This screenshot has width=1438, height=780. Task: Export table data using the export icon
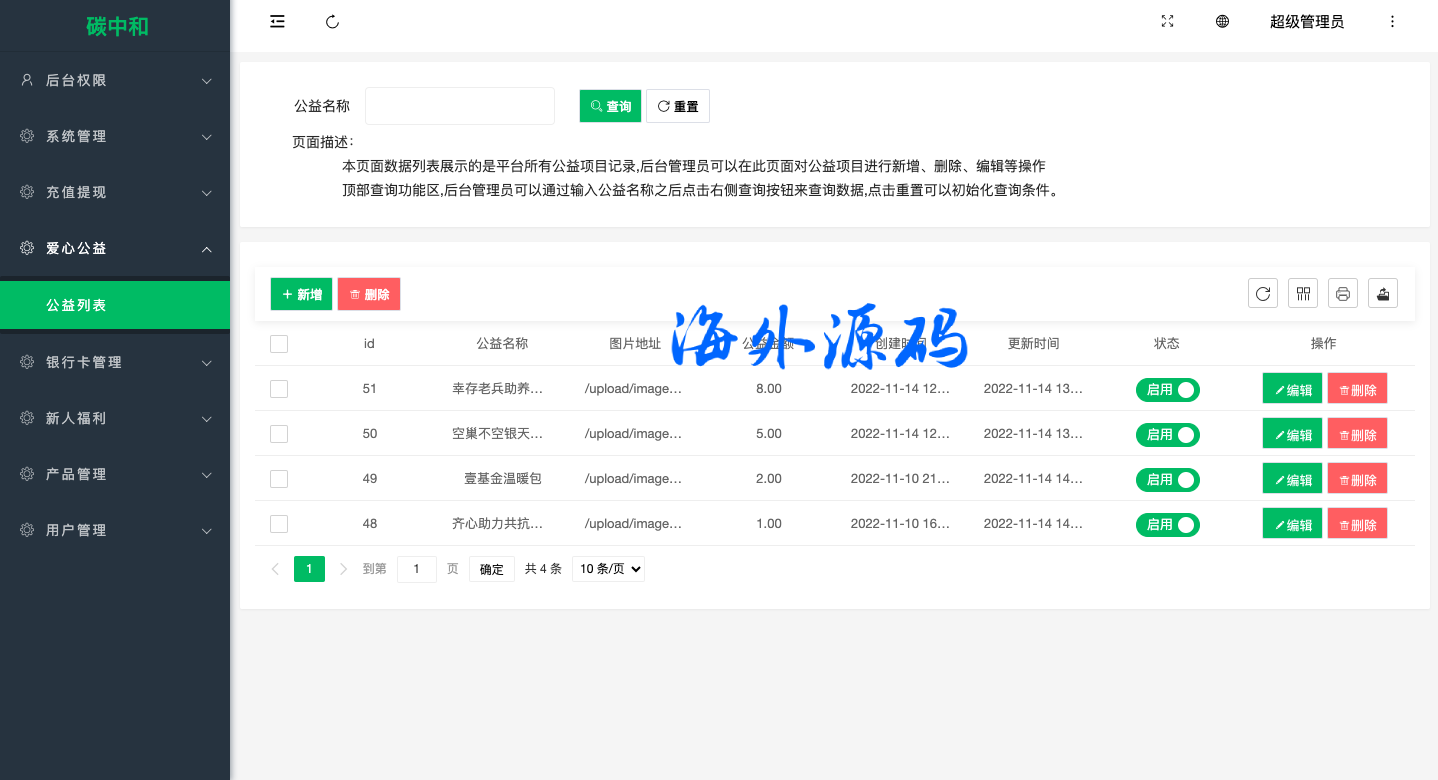[1383, 293]
